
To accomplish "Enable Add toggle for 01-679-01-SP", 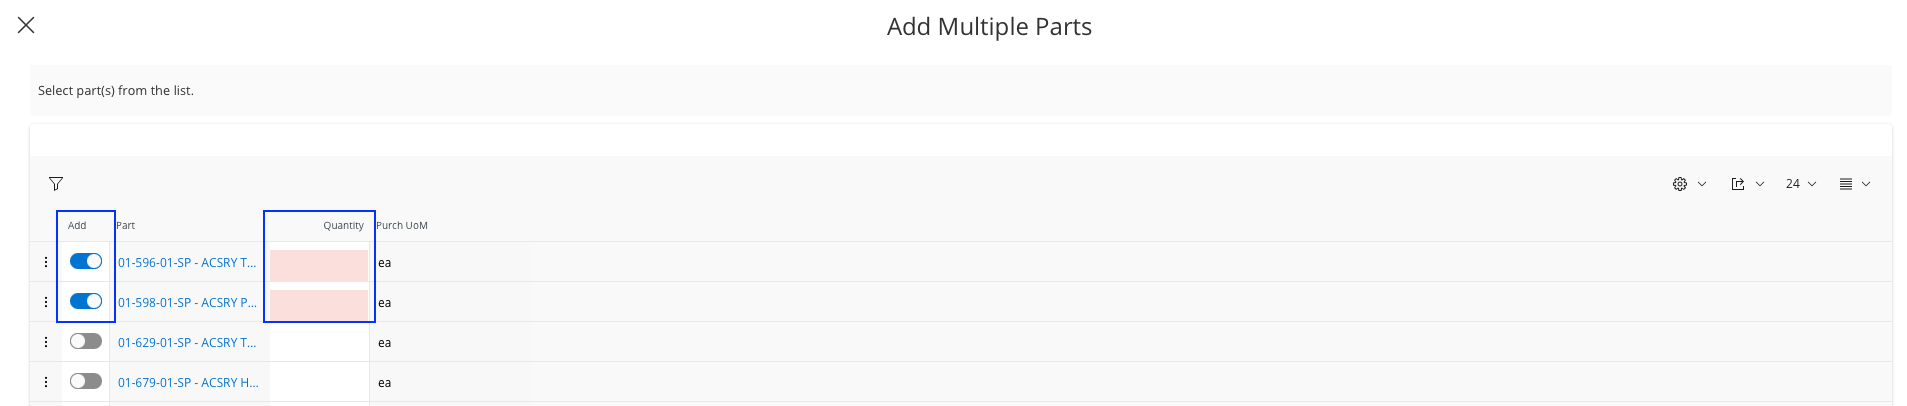I will point(86,382).
